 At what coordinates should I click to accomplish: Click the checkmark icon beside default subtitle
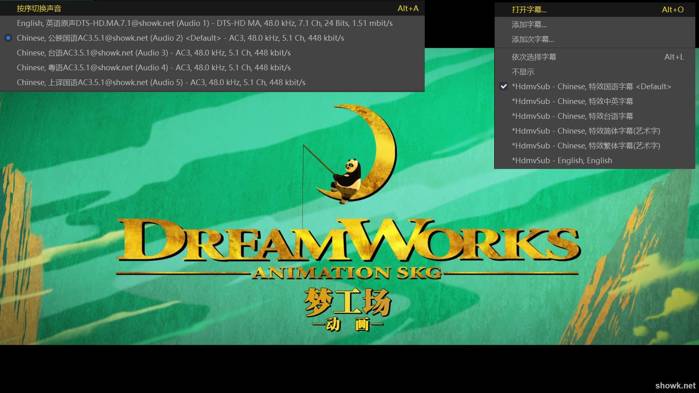504,86
